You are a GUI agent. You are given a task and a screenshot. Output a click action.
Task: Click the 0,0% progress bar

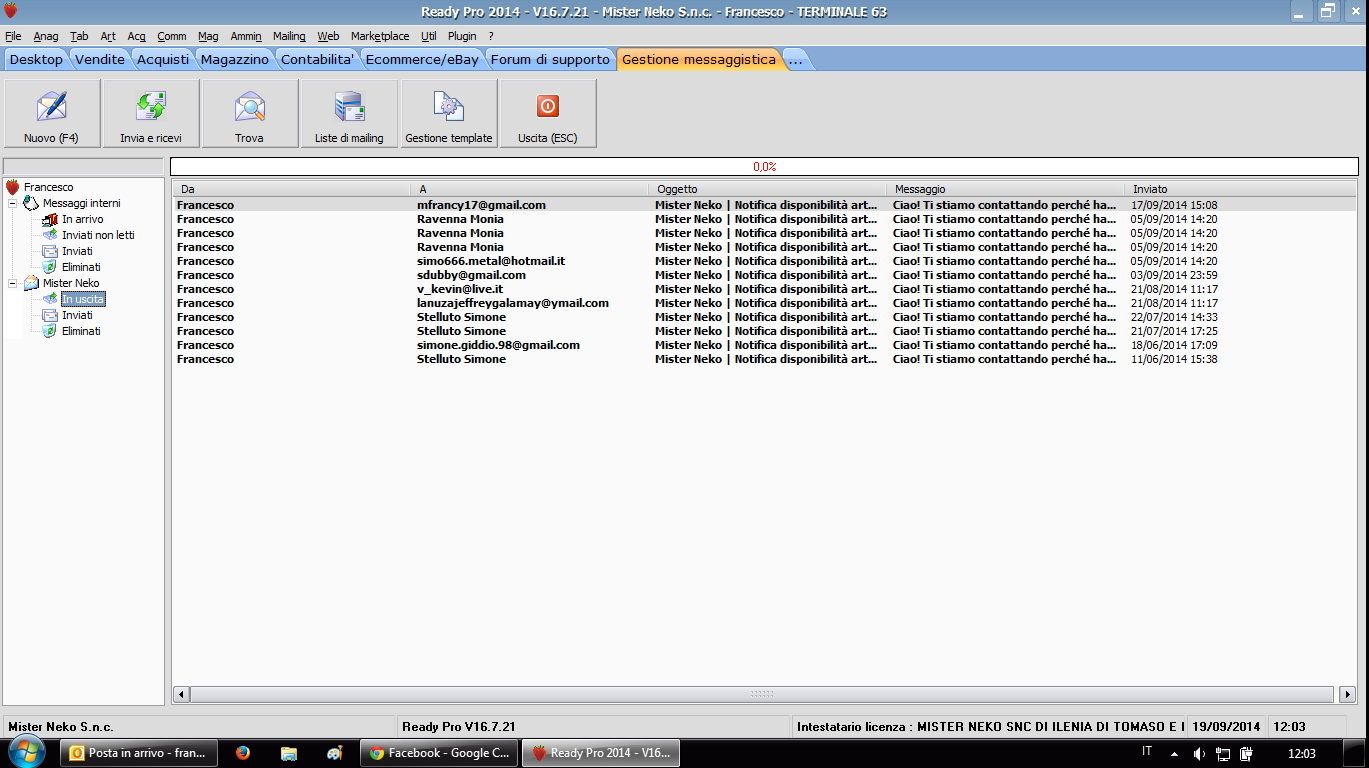[x=764, y=167]
